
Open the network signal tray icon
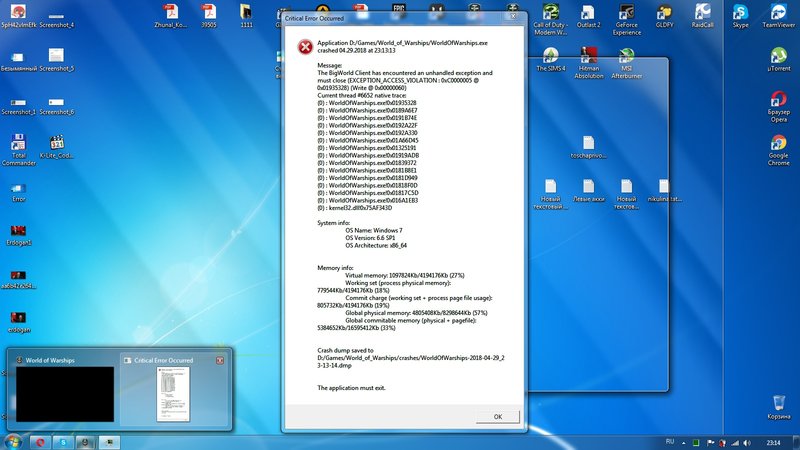tap(735, 443)
